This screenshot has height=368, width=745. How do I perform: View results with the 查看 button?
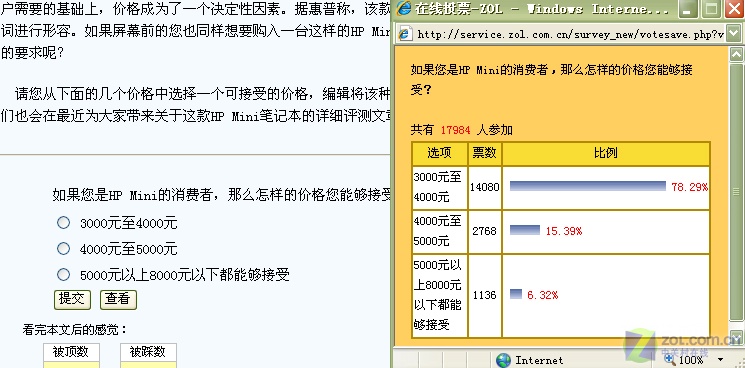click(x=118, y=299)
